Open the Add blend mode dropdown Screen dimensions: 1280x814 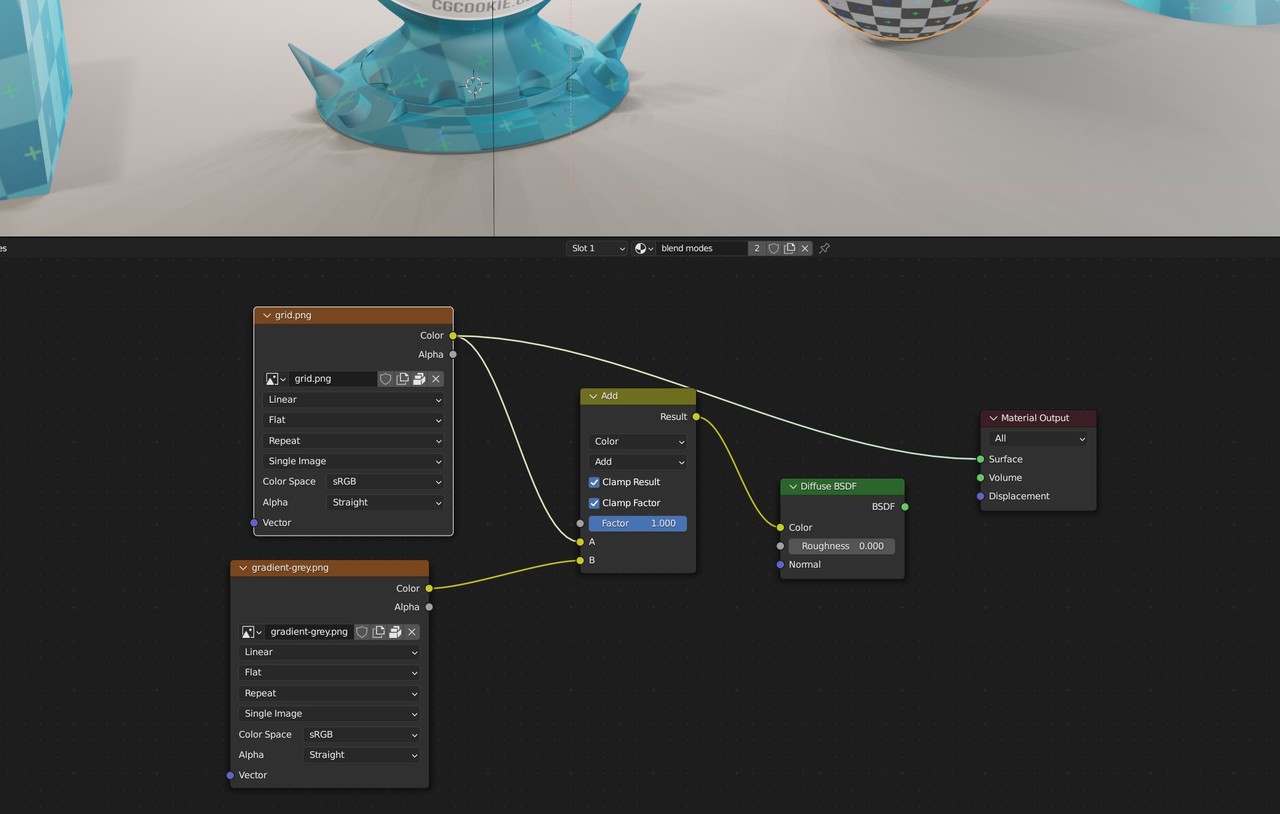638,462
